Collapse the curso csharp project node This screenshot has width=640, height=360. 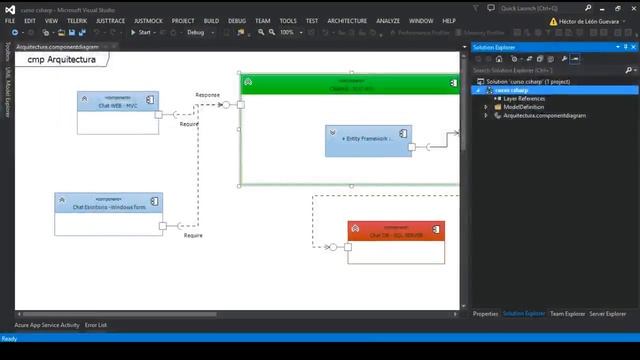point(478,90)
